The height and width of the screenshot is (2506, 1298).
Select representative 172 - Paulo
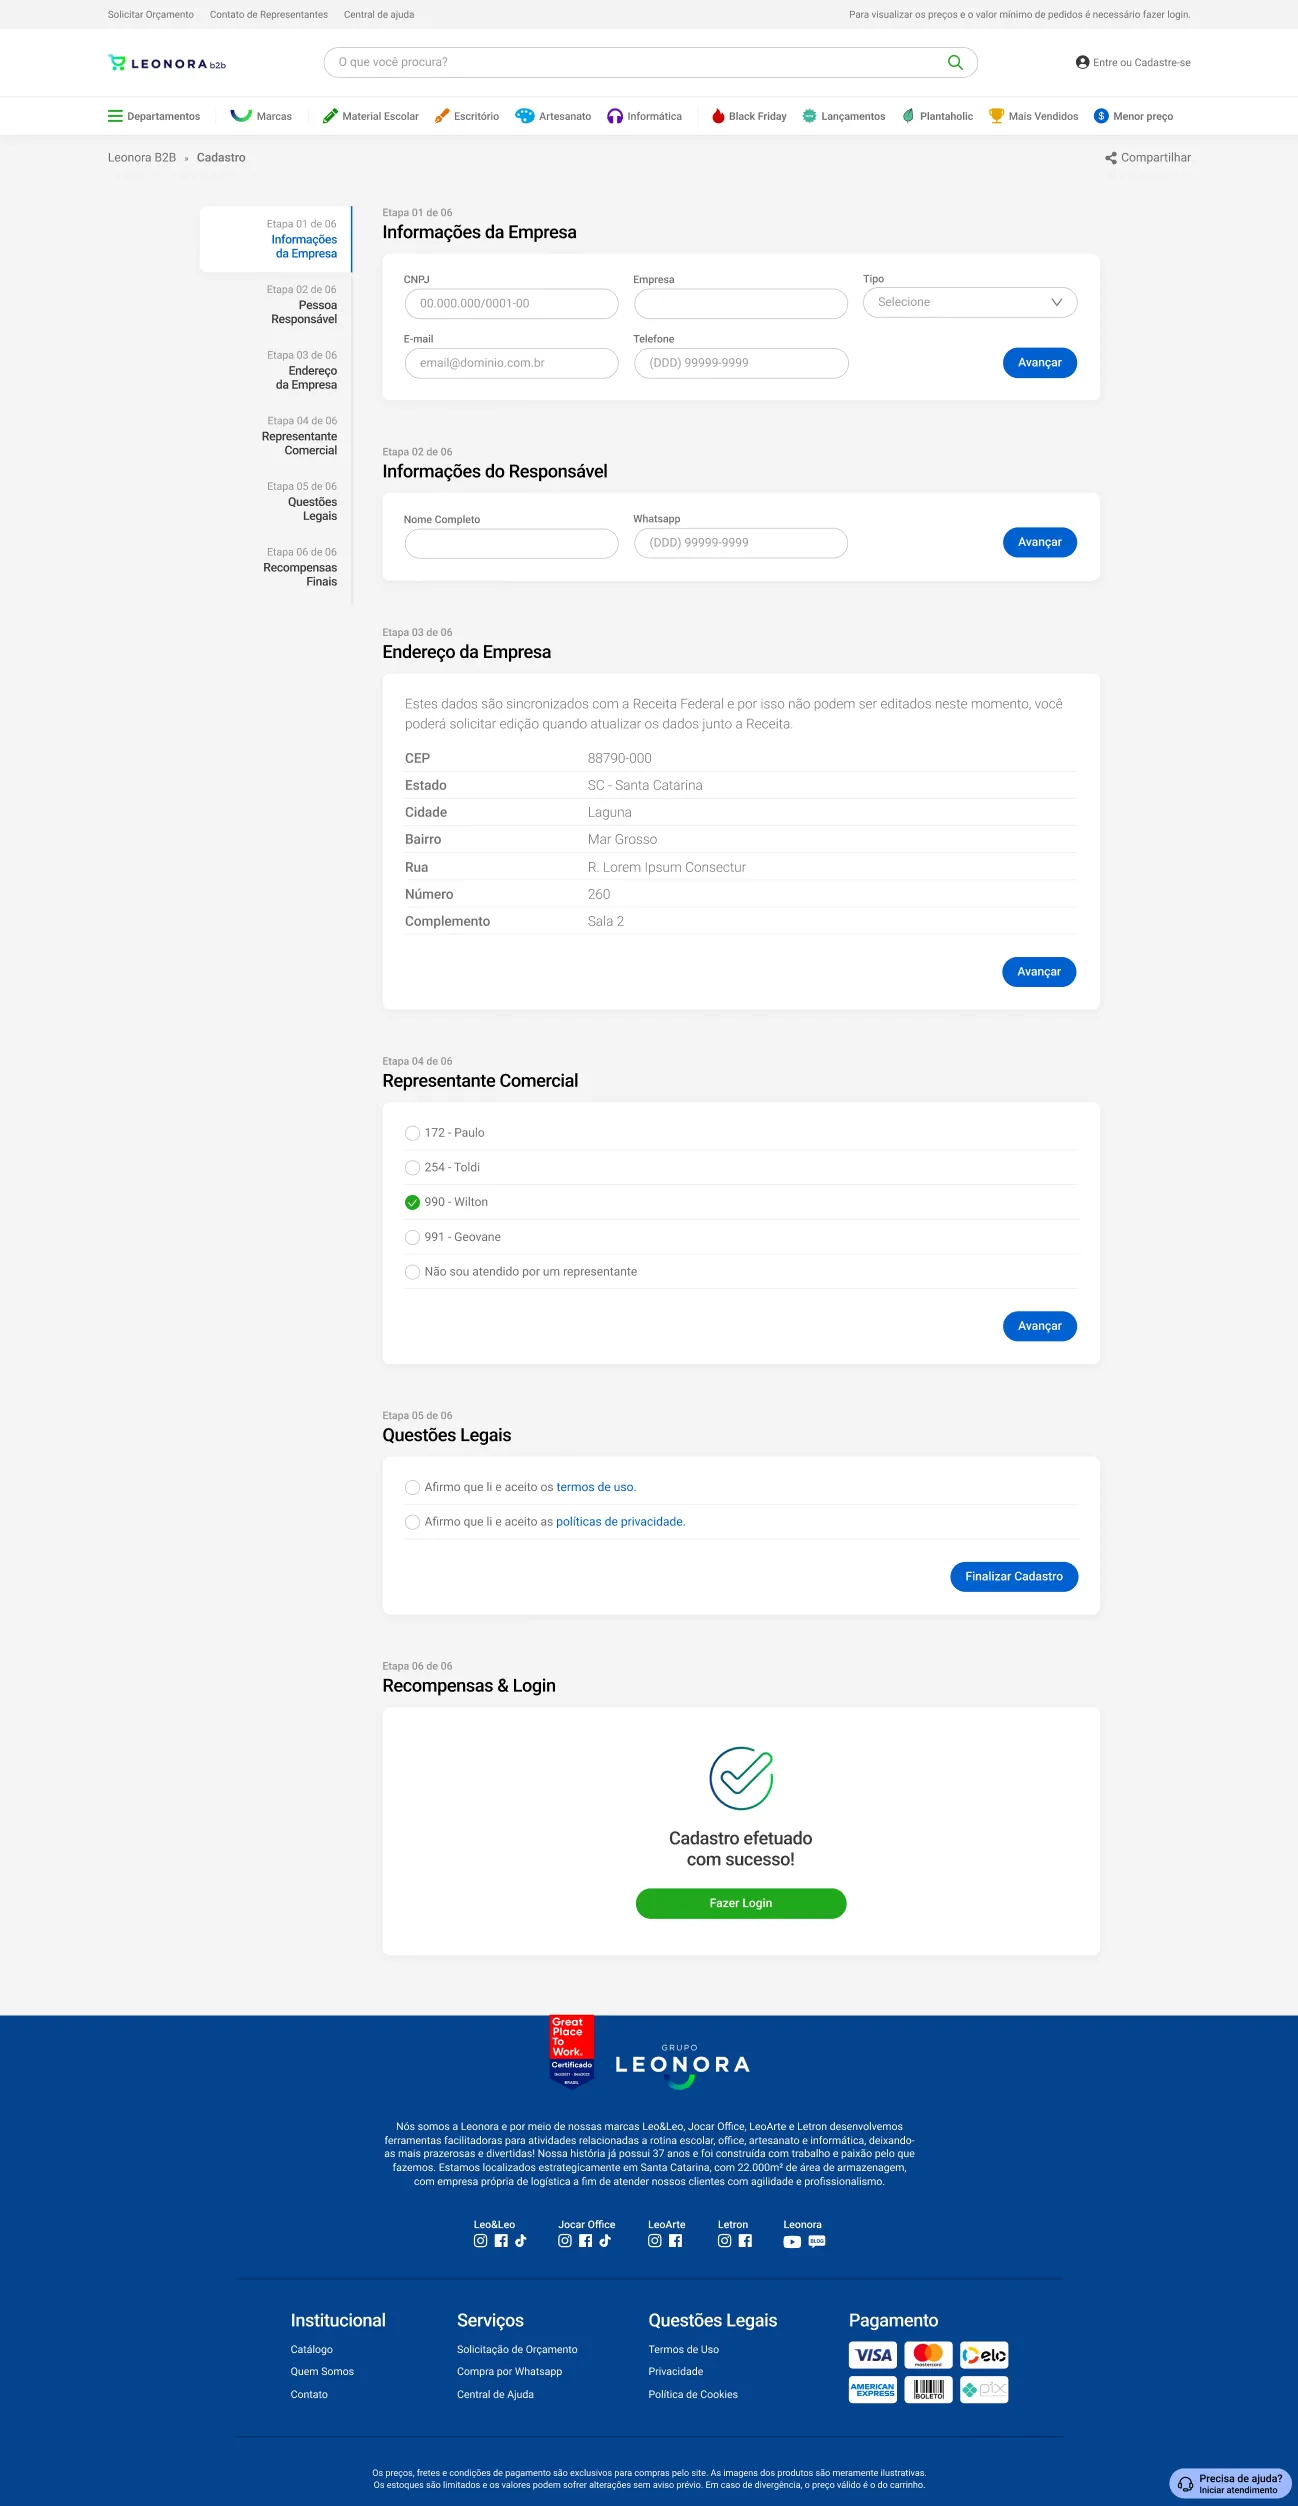coord(412,1133)
